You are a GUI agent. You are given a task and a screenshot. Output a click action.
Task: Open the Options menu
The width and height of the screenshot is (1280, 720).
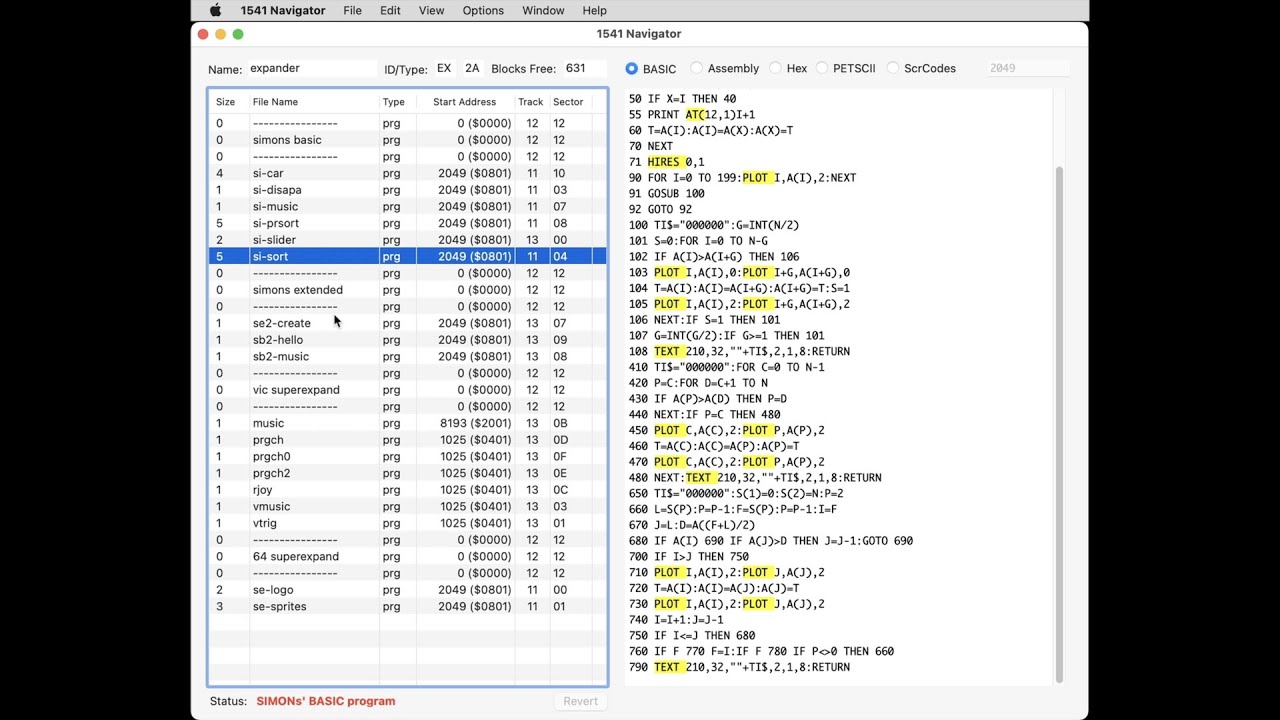pos(483,10)
